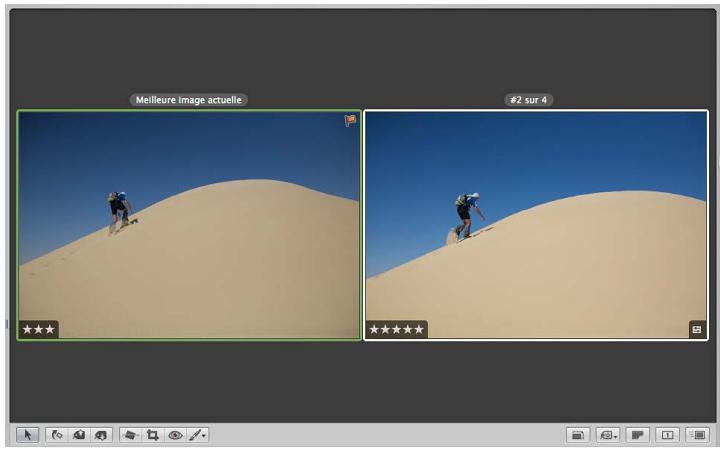The width and height of the screenshot is (720, 451).
Task: Select the Red Eye tool
Action: 175,434
